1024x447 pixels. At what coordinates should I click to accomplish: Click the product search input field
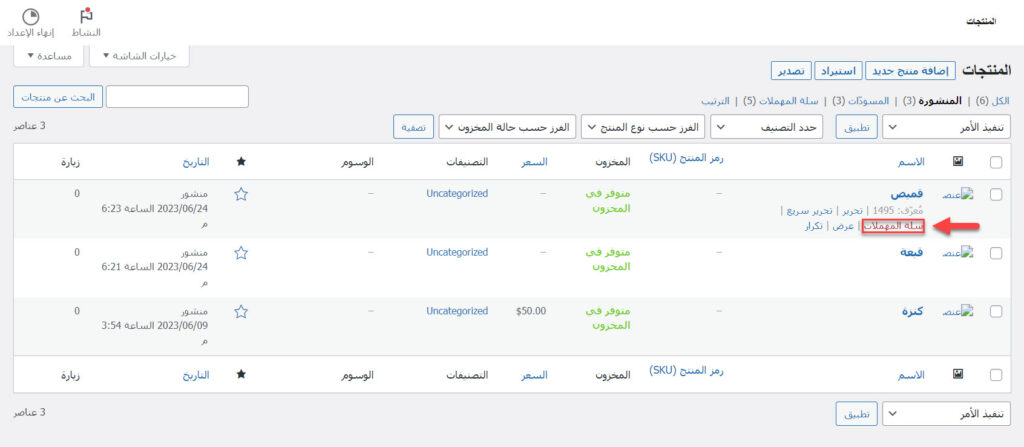coord(177,97)
